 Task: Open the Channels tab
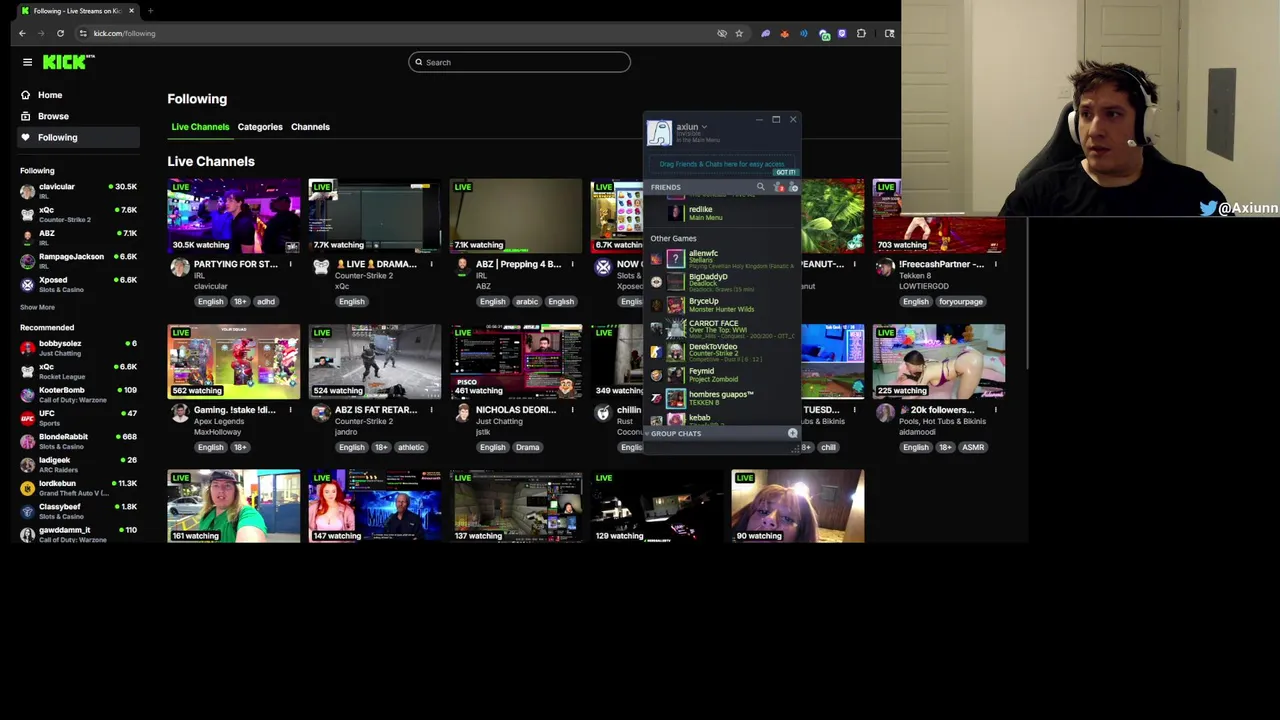click(x=310, y=127)
